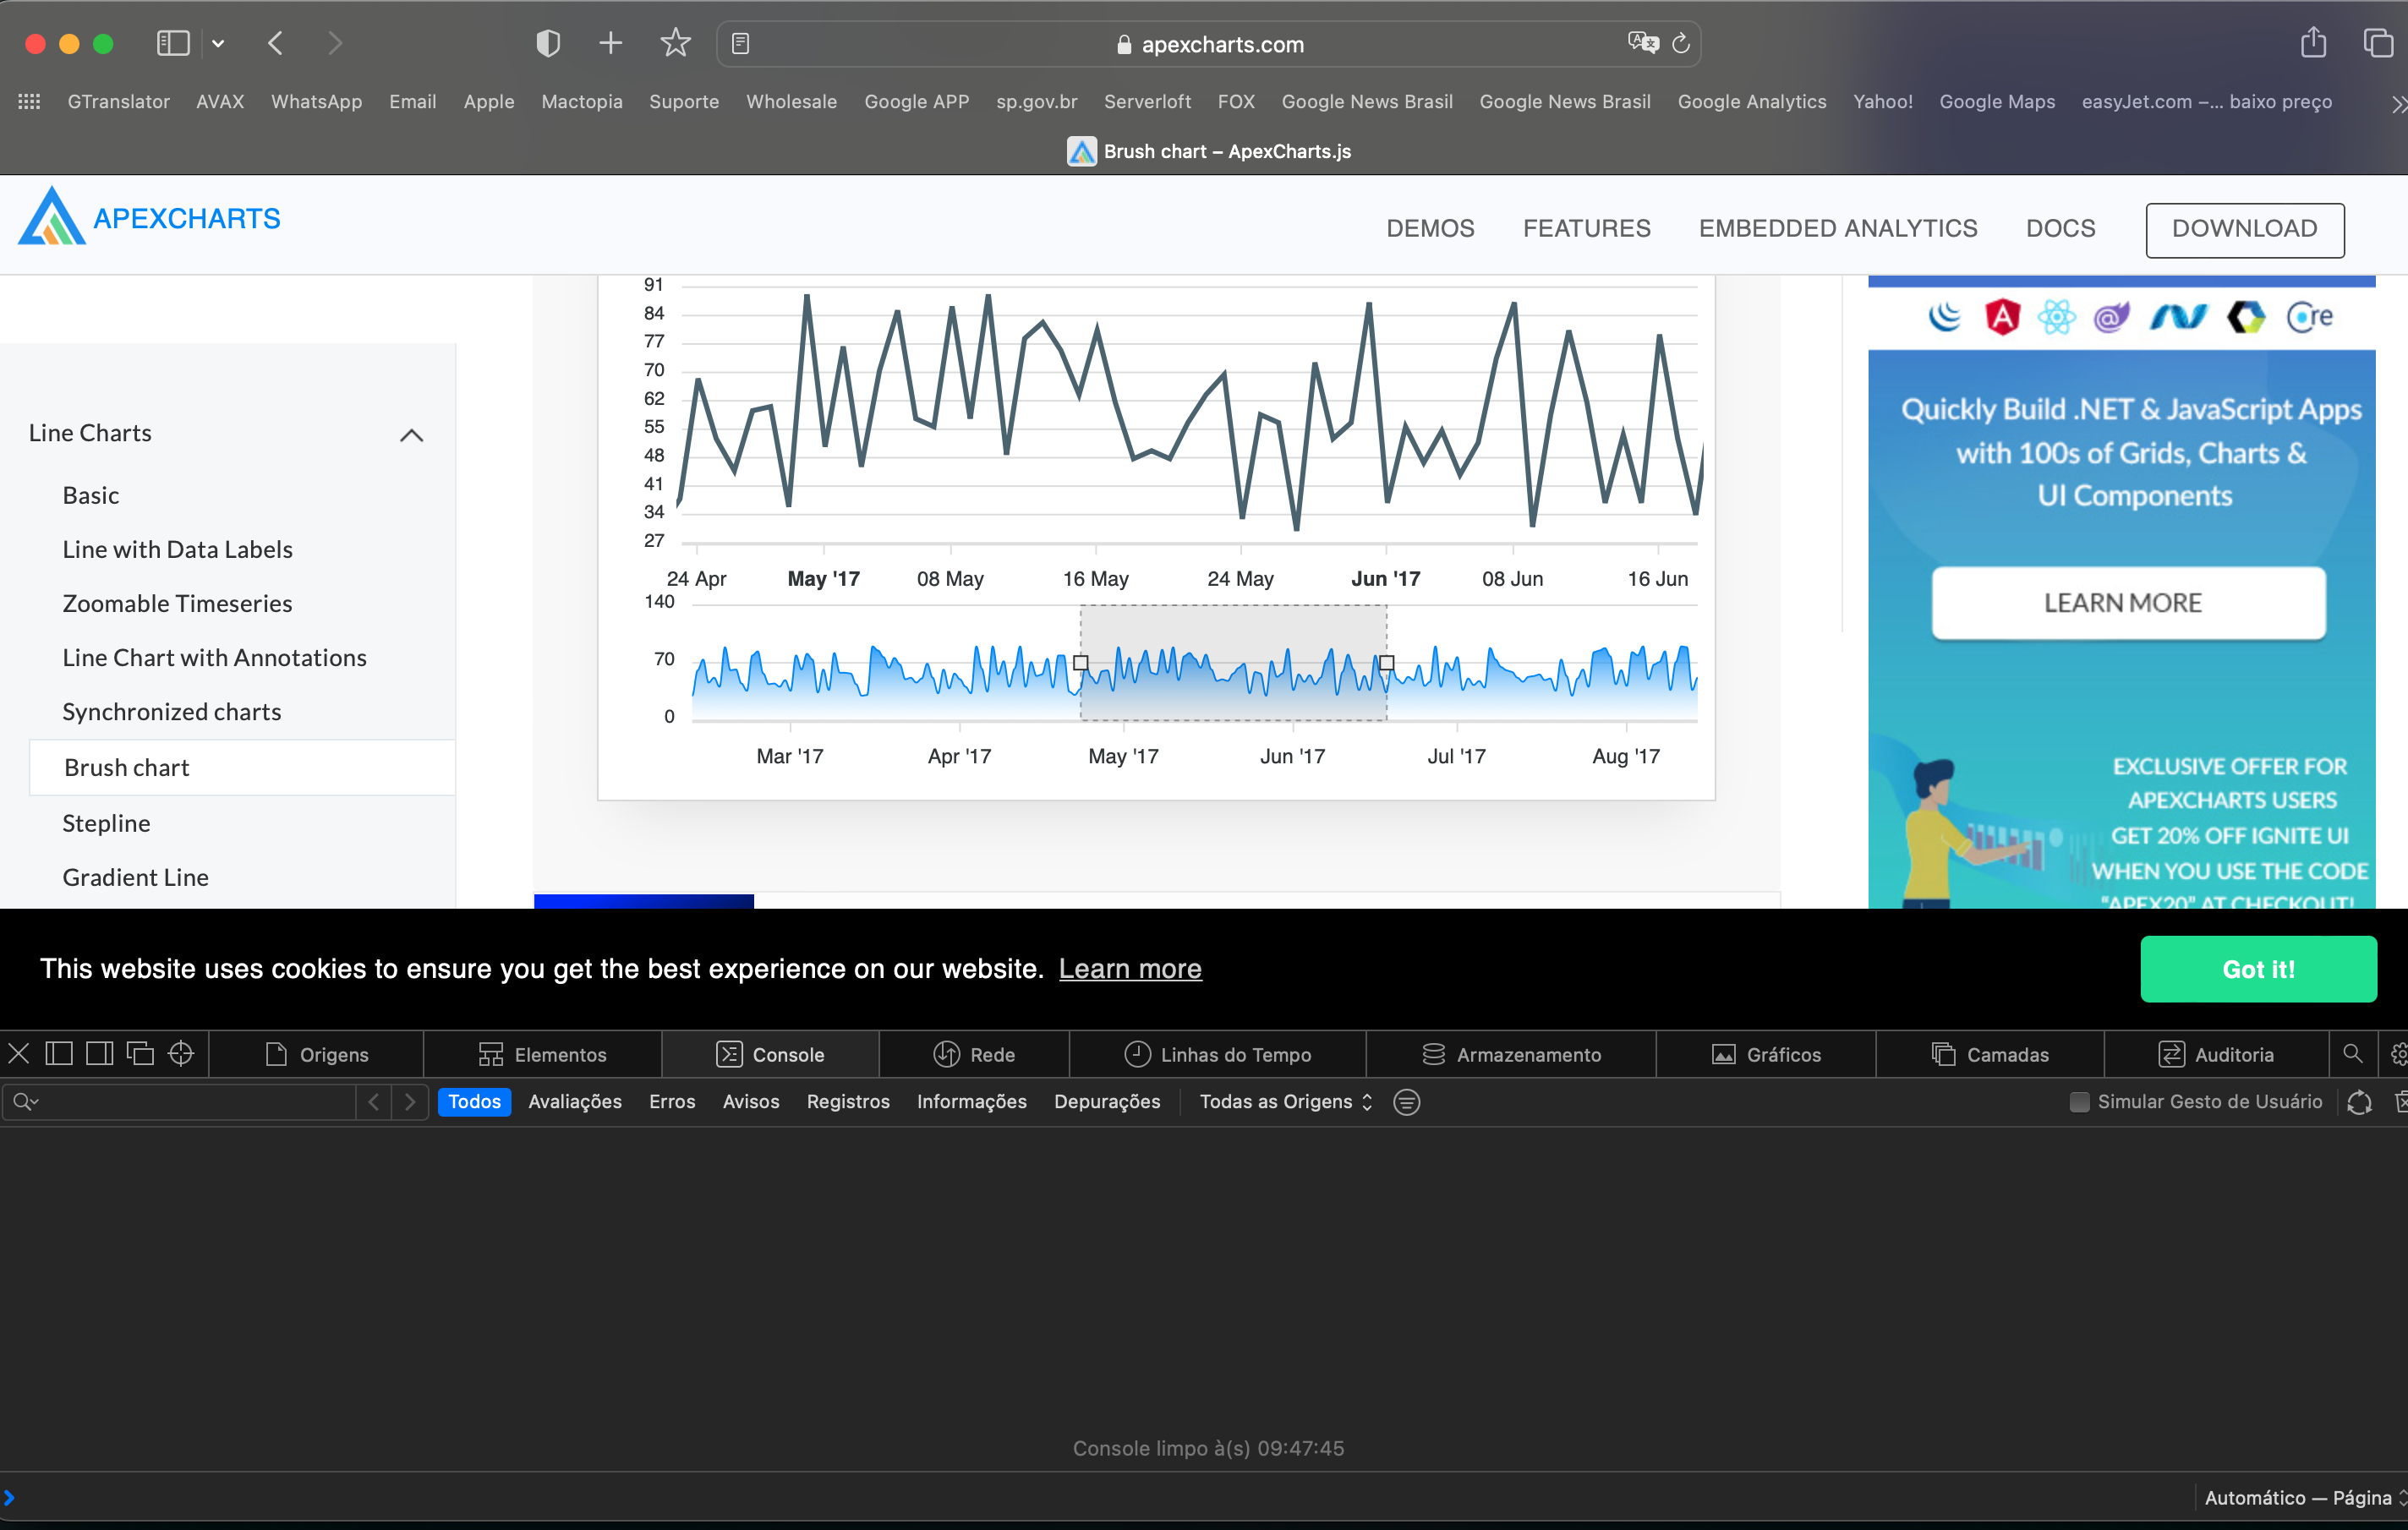Viewport: 2408px width, 1530px height.
Task: Toggle the Avisos console filter
Action: (751, 1101)
